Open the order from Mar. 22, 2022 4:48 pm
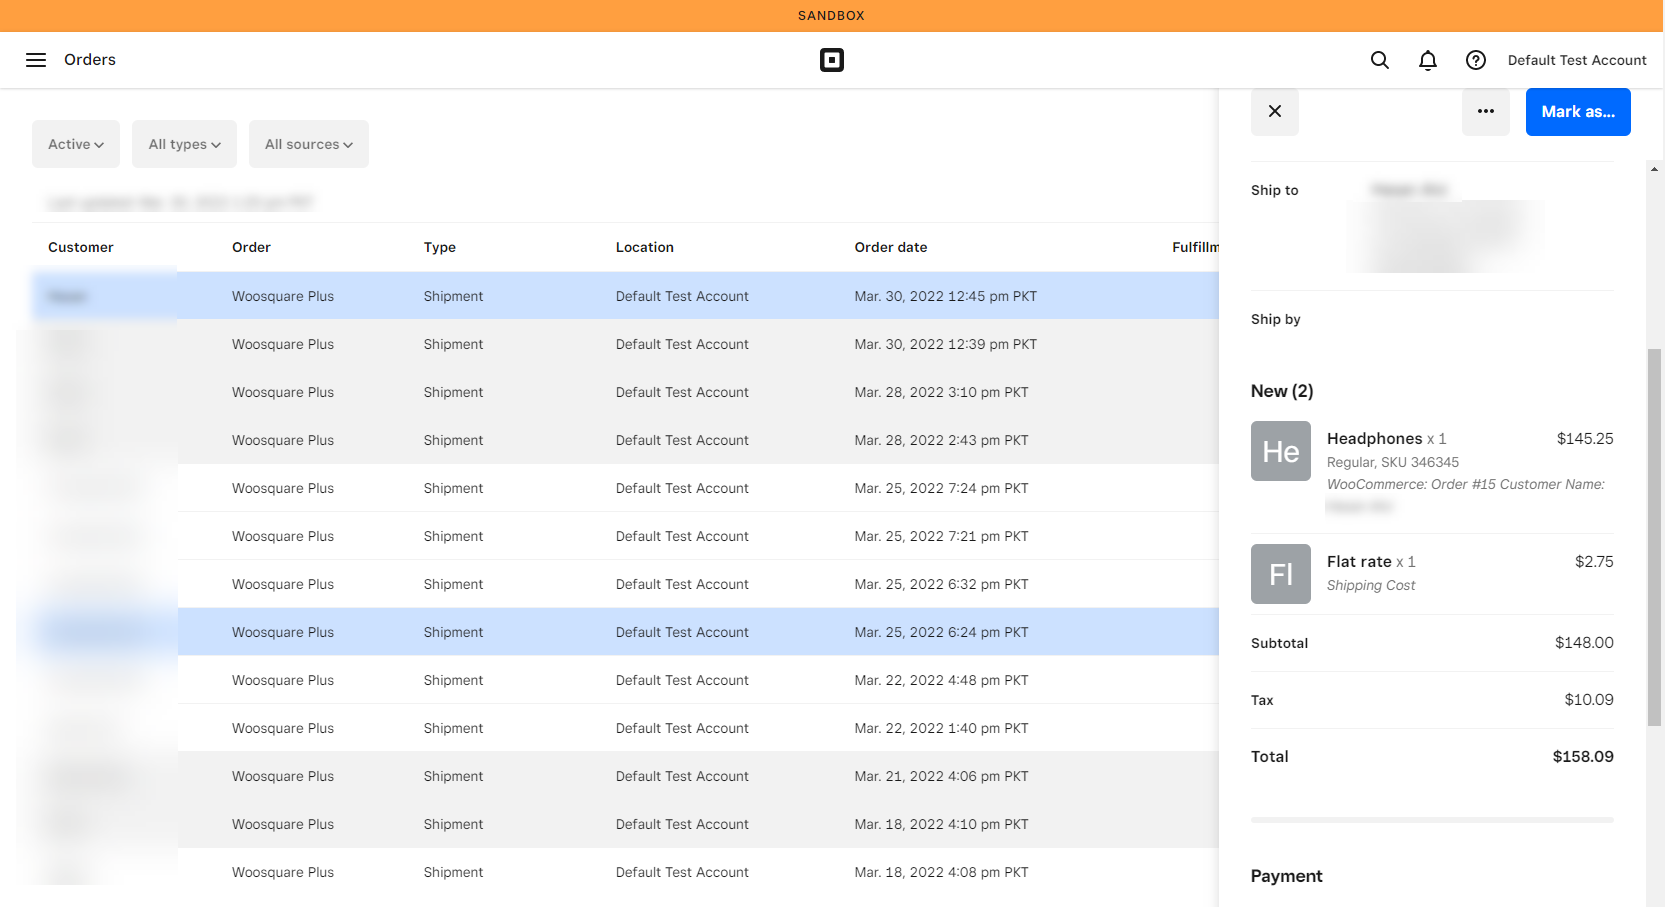This screenshot has width=1665, height=907. tap(625, 680)
